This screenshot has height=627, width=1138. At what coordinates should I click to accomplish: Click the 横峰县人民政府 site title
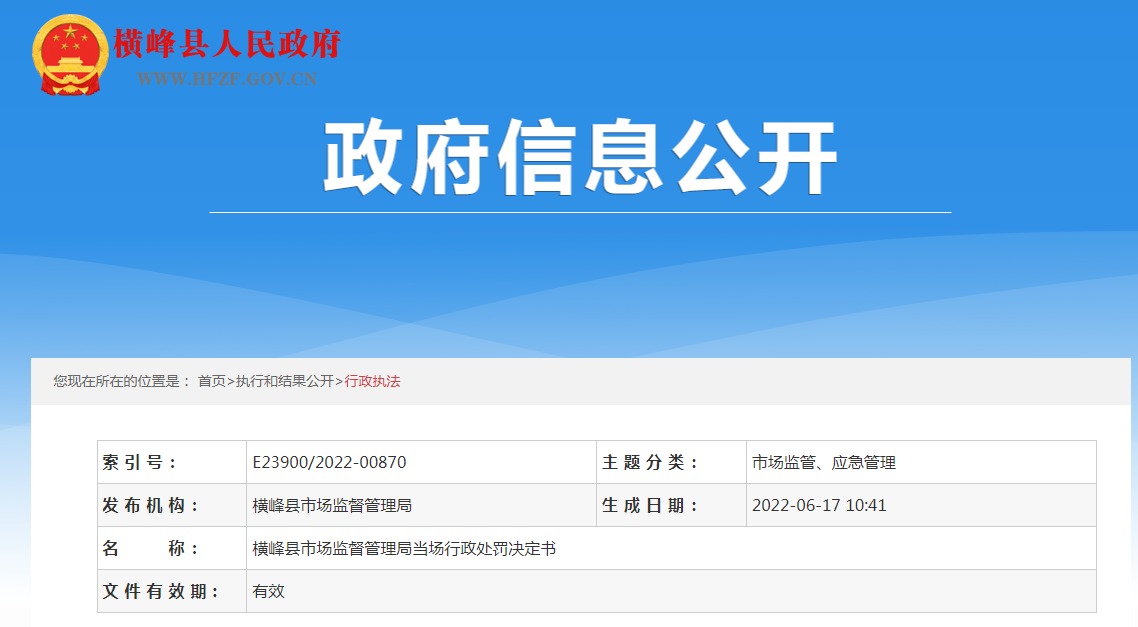point(227,44)
